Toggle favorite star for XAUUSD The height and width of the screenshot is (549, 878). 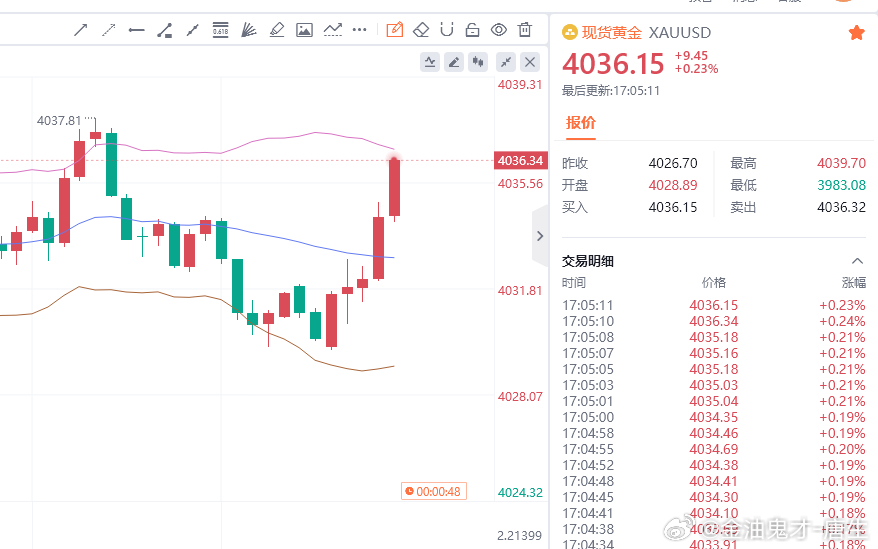pos(857,32)
